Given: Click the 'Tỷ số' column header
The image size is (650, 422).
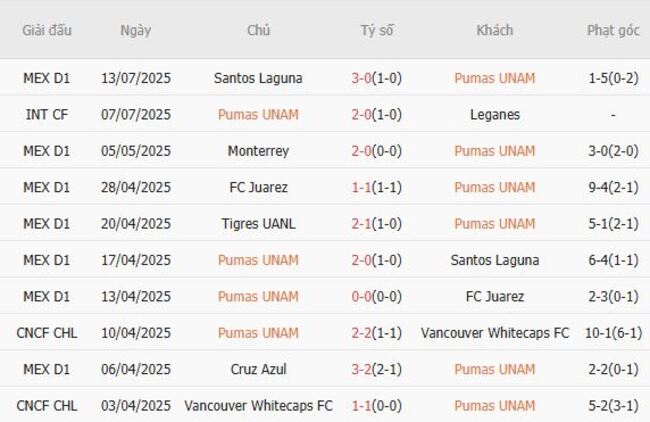Looking at the screenshot, I should click(377, 30).
